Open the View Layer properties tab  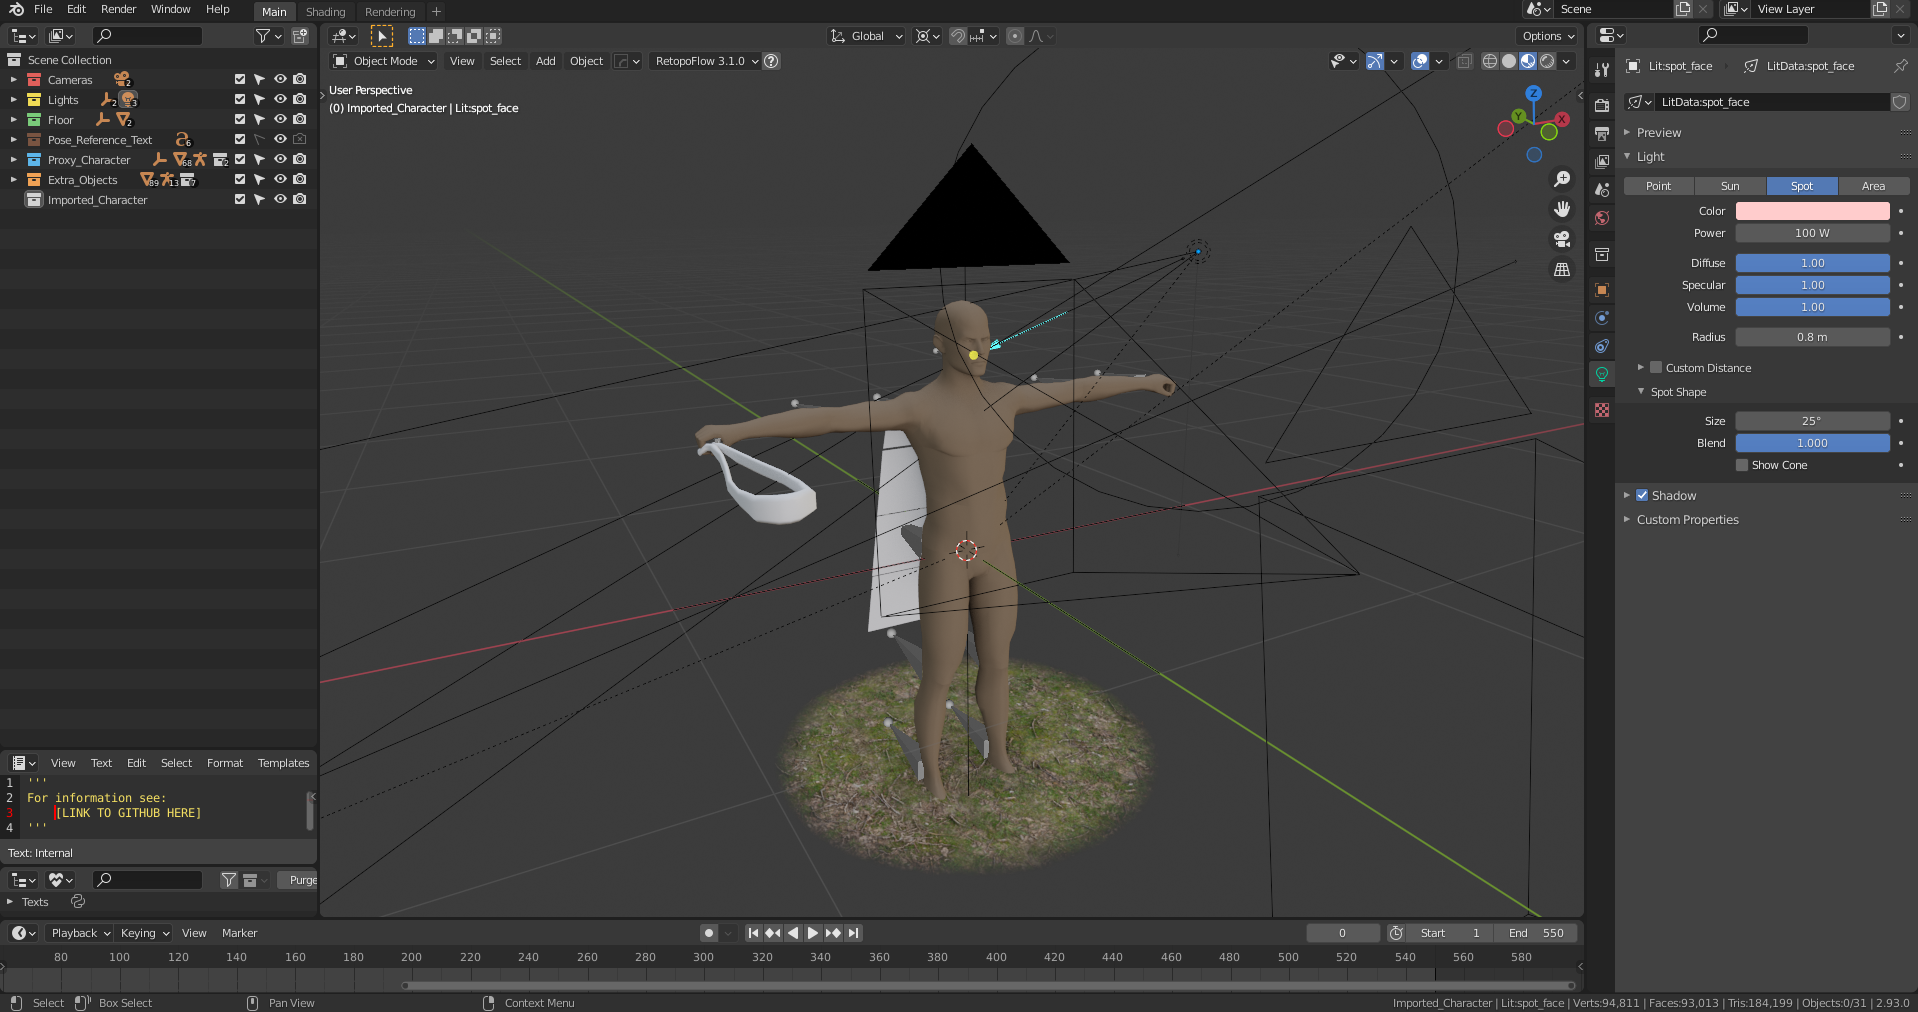click(1602, 161)
